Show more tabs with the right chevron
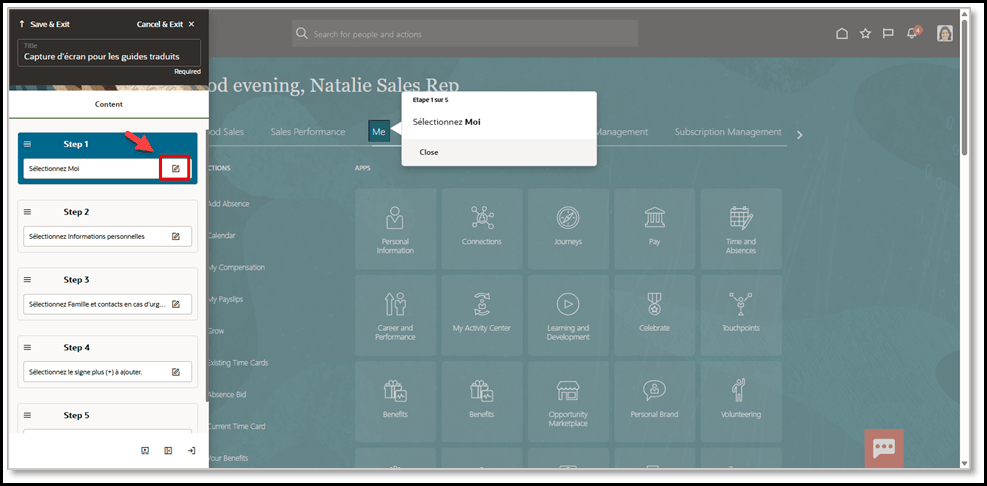987x486 pixels. 799,135
